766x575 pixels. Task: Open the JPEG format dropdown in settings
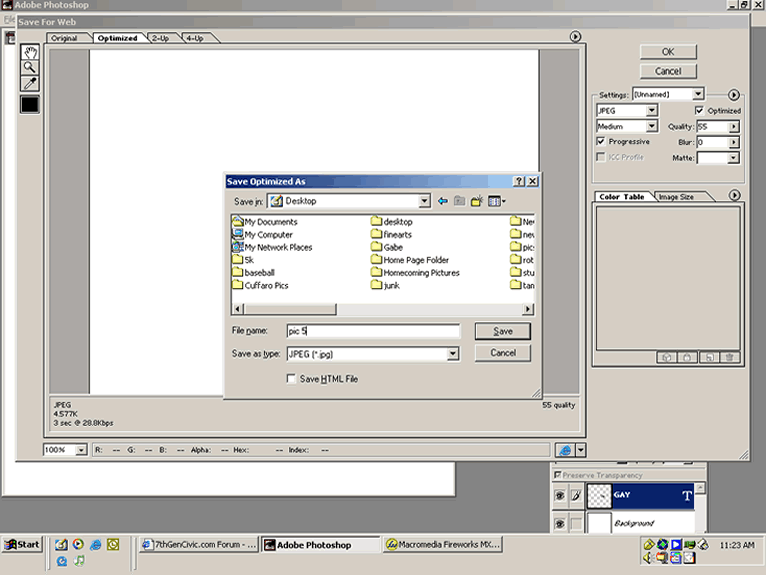pos(652,111)
